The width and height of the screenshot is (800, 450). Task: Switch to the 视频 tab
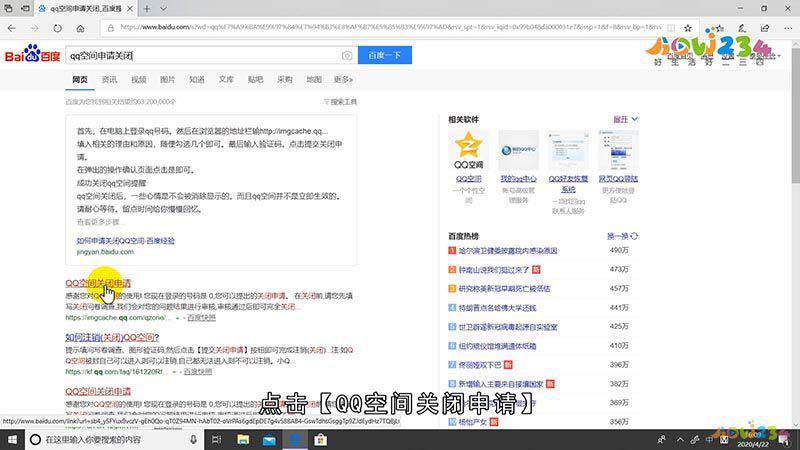click(x=138, y=79)
